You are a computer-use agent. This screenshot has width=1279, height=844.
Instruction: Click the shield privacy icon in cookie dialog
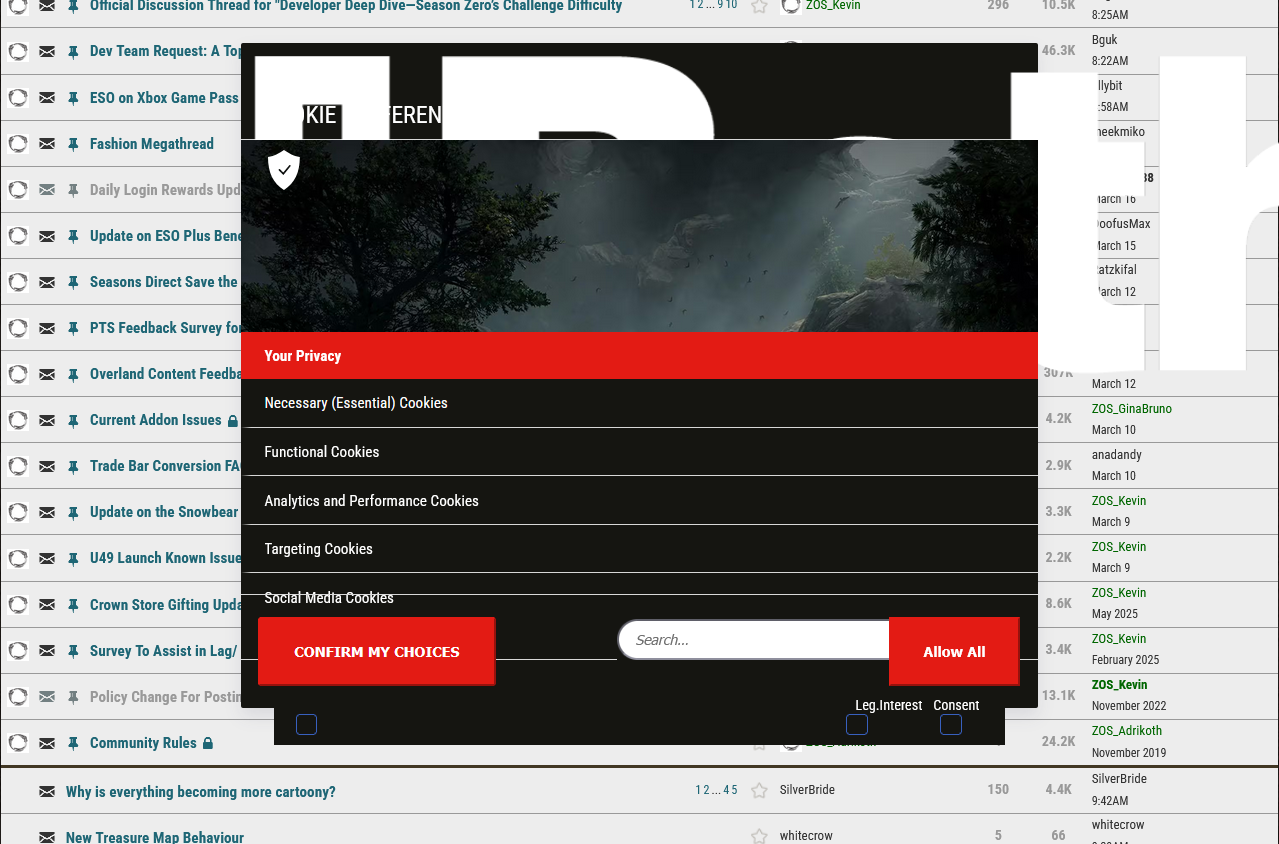point(284,170)
